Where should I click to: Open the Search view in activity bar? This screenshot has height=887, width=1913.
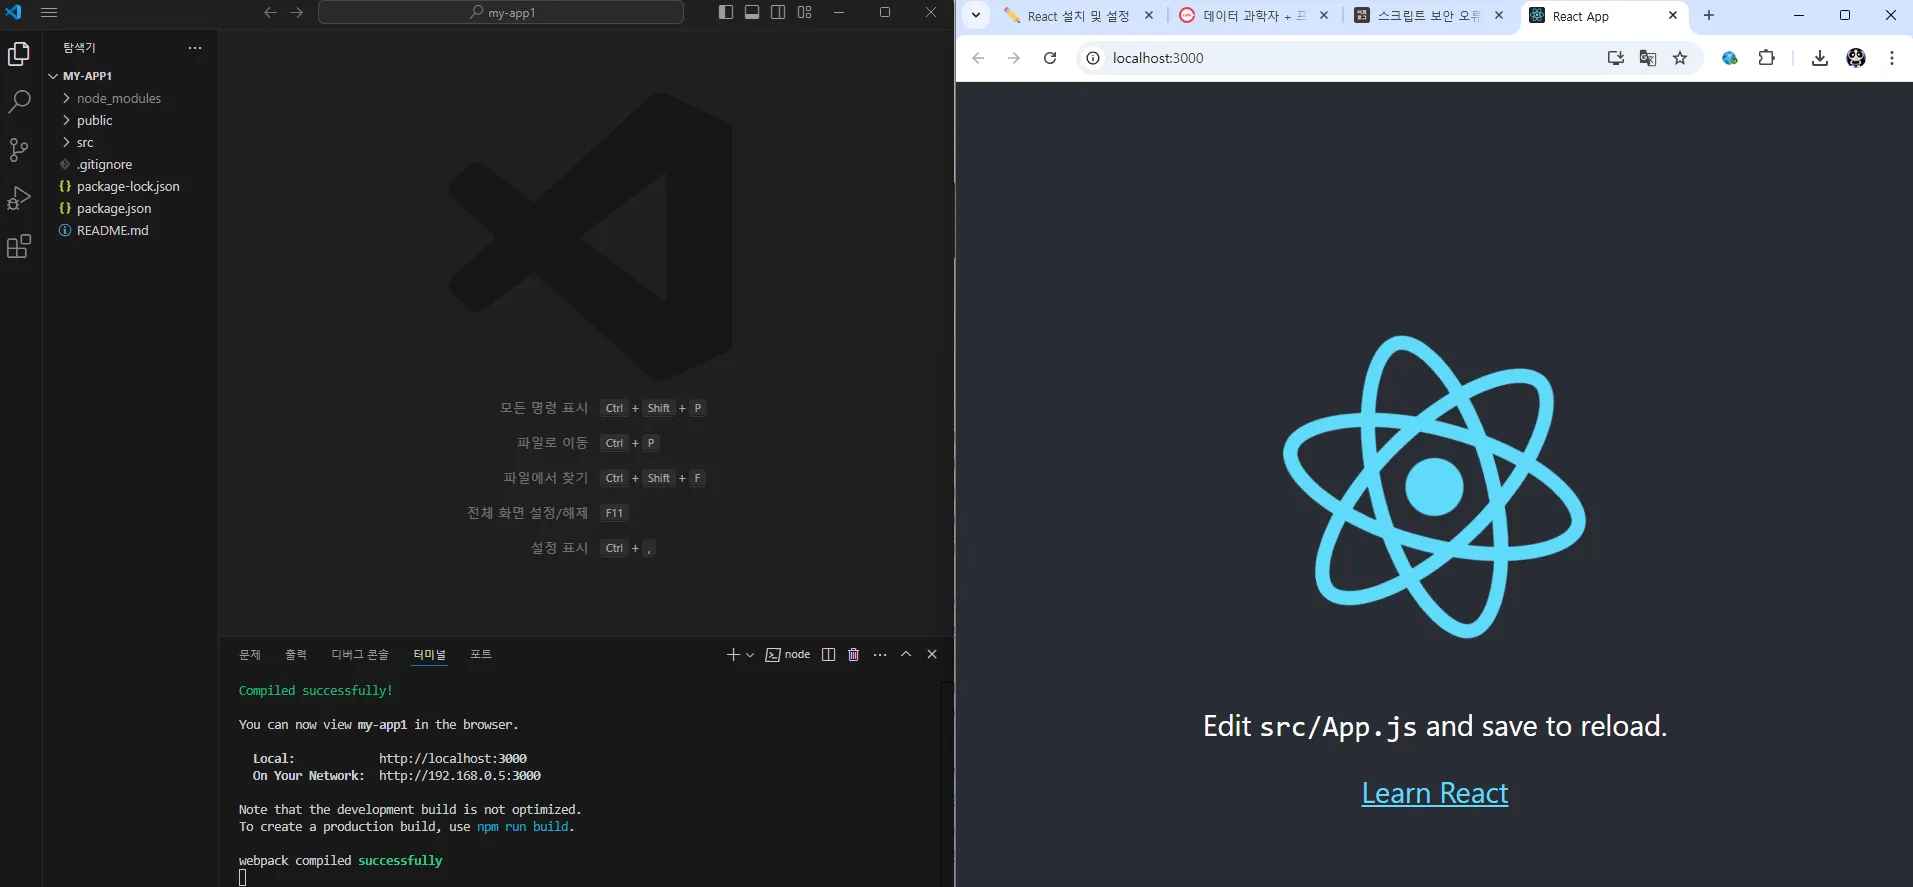coord(19,101)
